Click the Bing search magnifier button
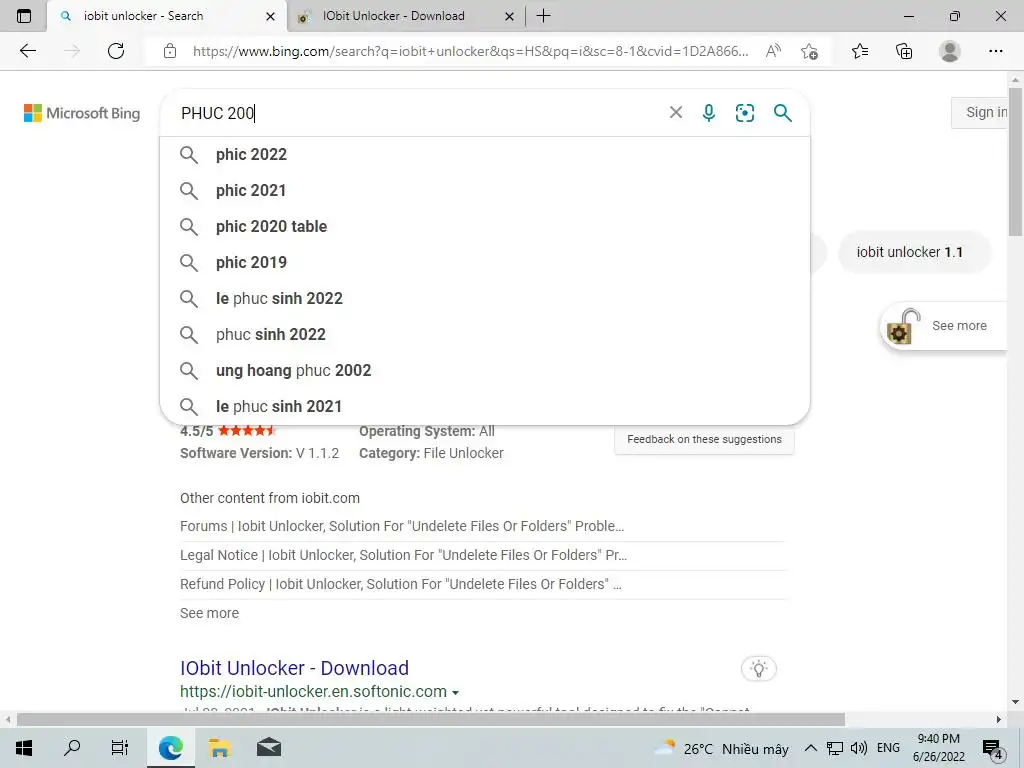1024x768 pixels. [782, 113]
